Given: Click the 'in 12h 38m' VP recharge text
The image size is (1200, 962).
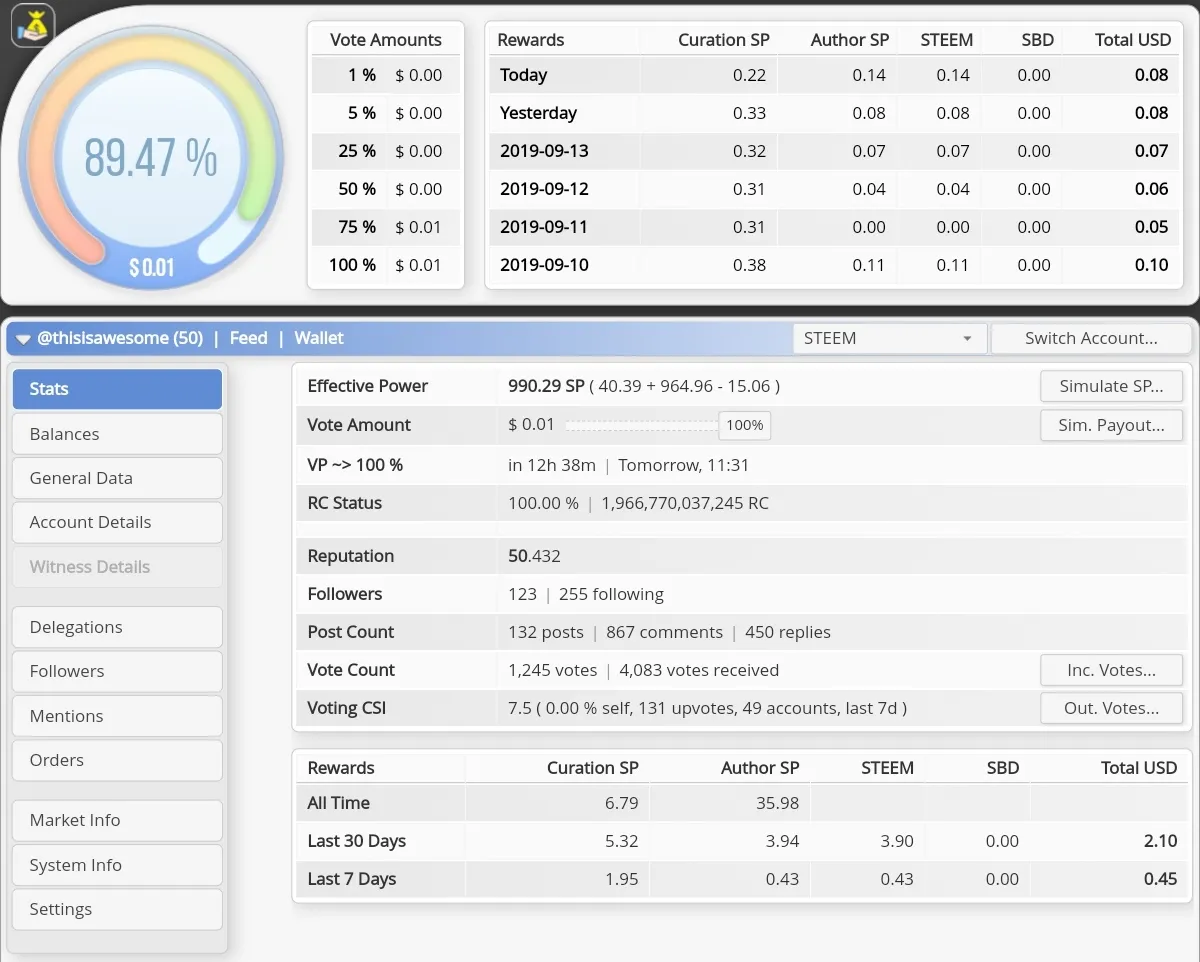Looking at the screenshot, I should coord(552,465).
